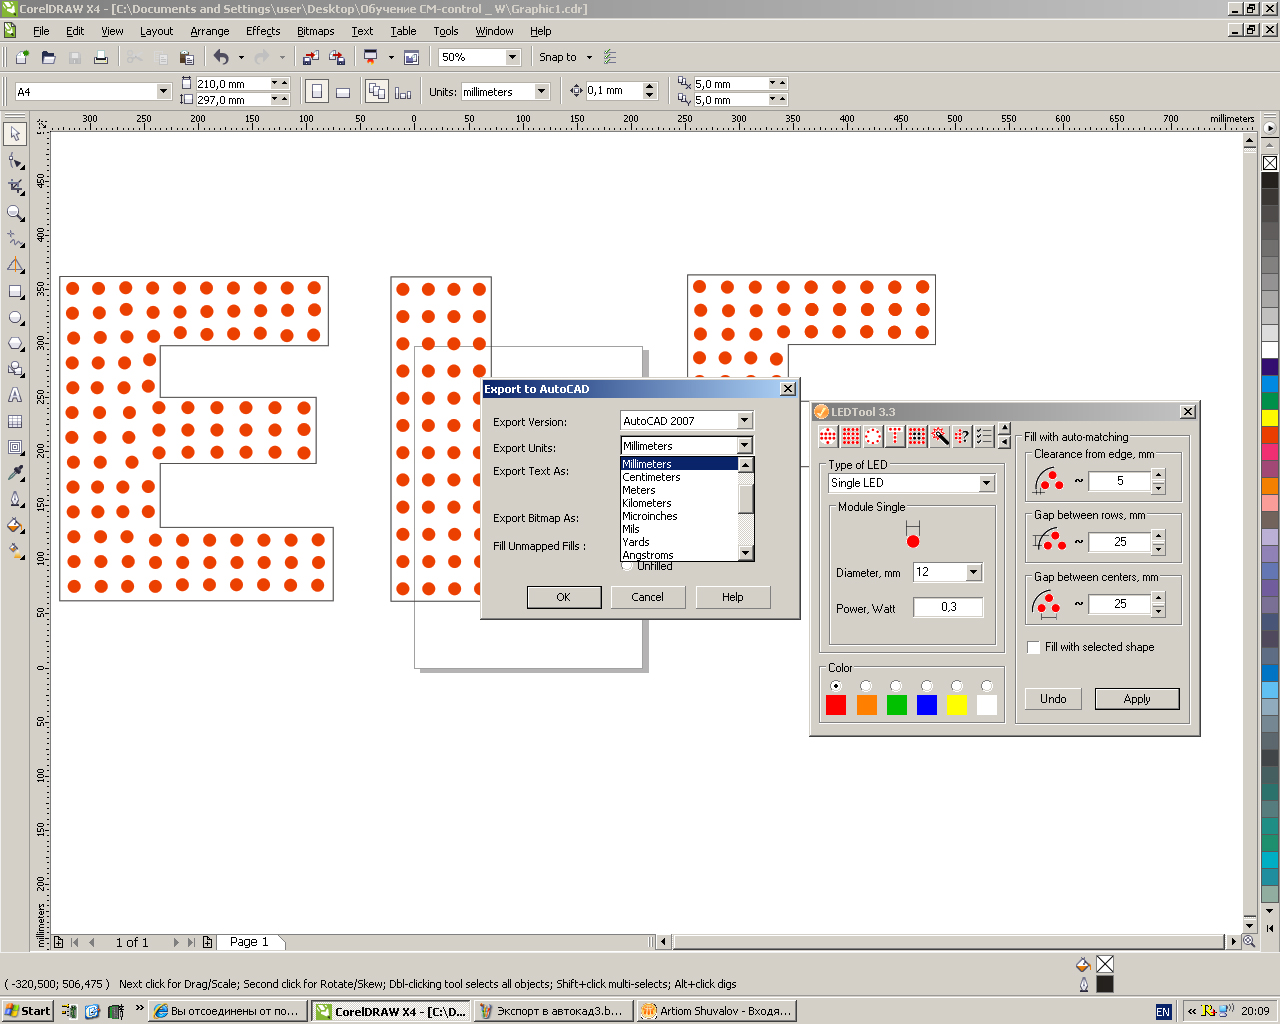
Task: Select blue LED color radio button
Action: (927, 686)
